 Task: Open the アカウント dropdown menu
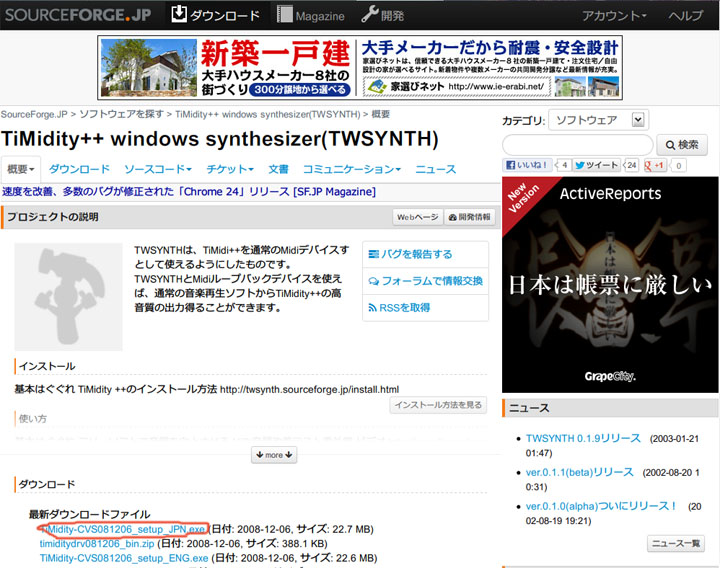[x=614, y=16]
